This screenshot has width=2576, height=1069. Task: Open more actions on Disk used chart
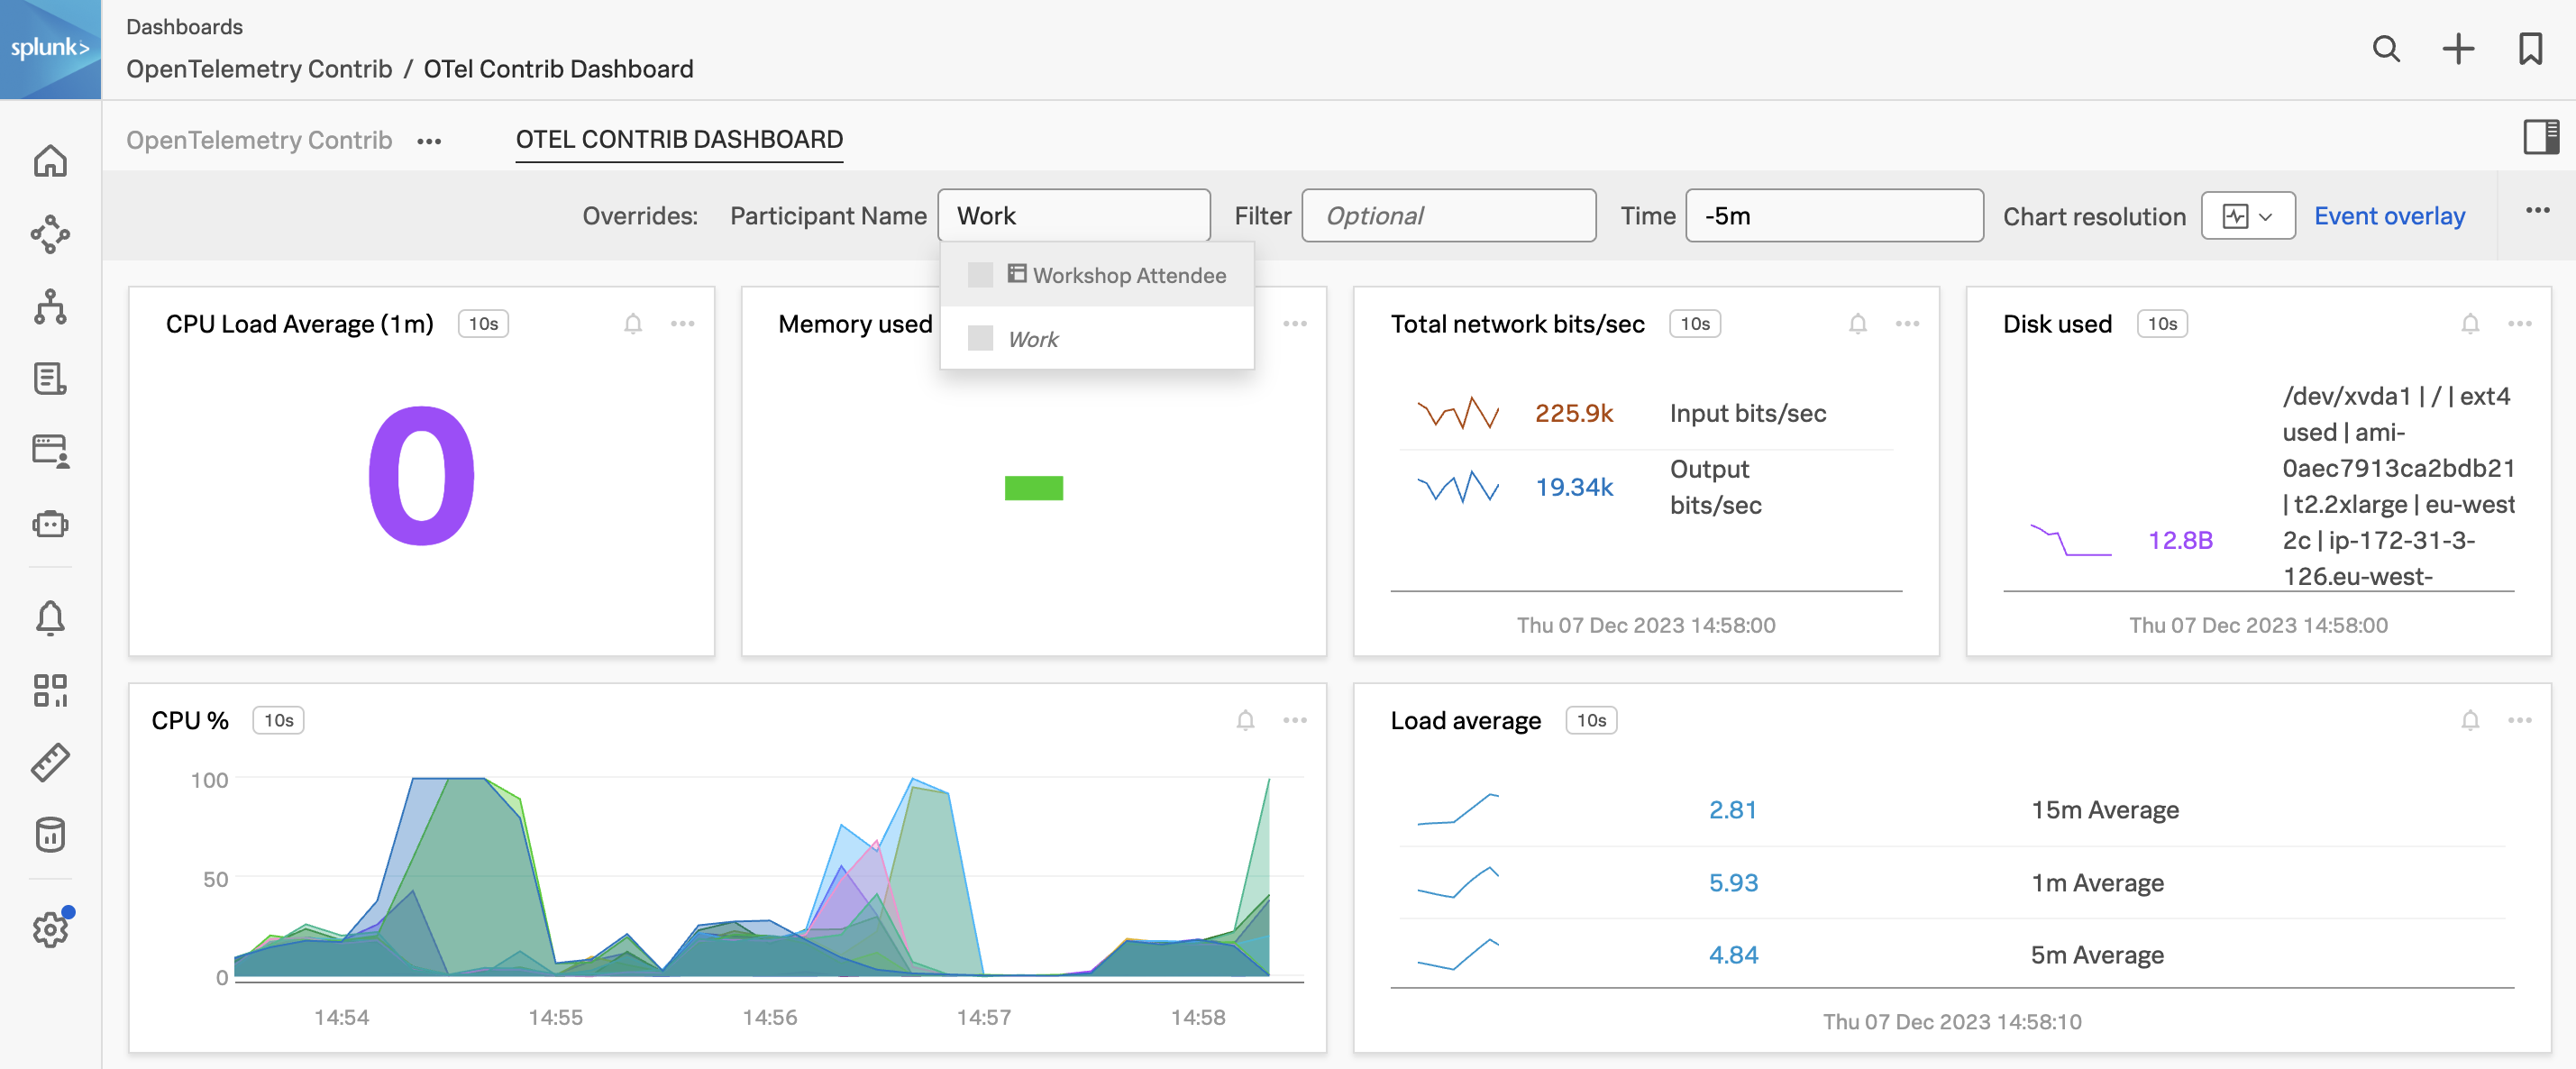2520,324
